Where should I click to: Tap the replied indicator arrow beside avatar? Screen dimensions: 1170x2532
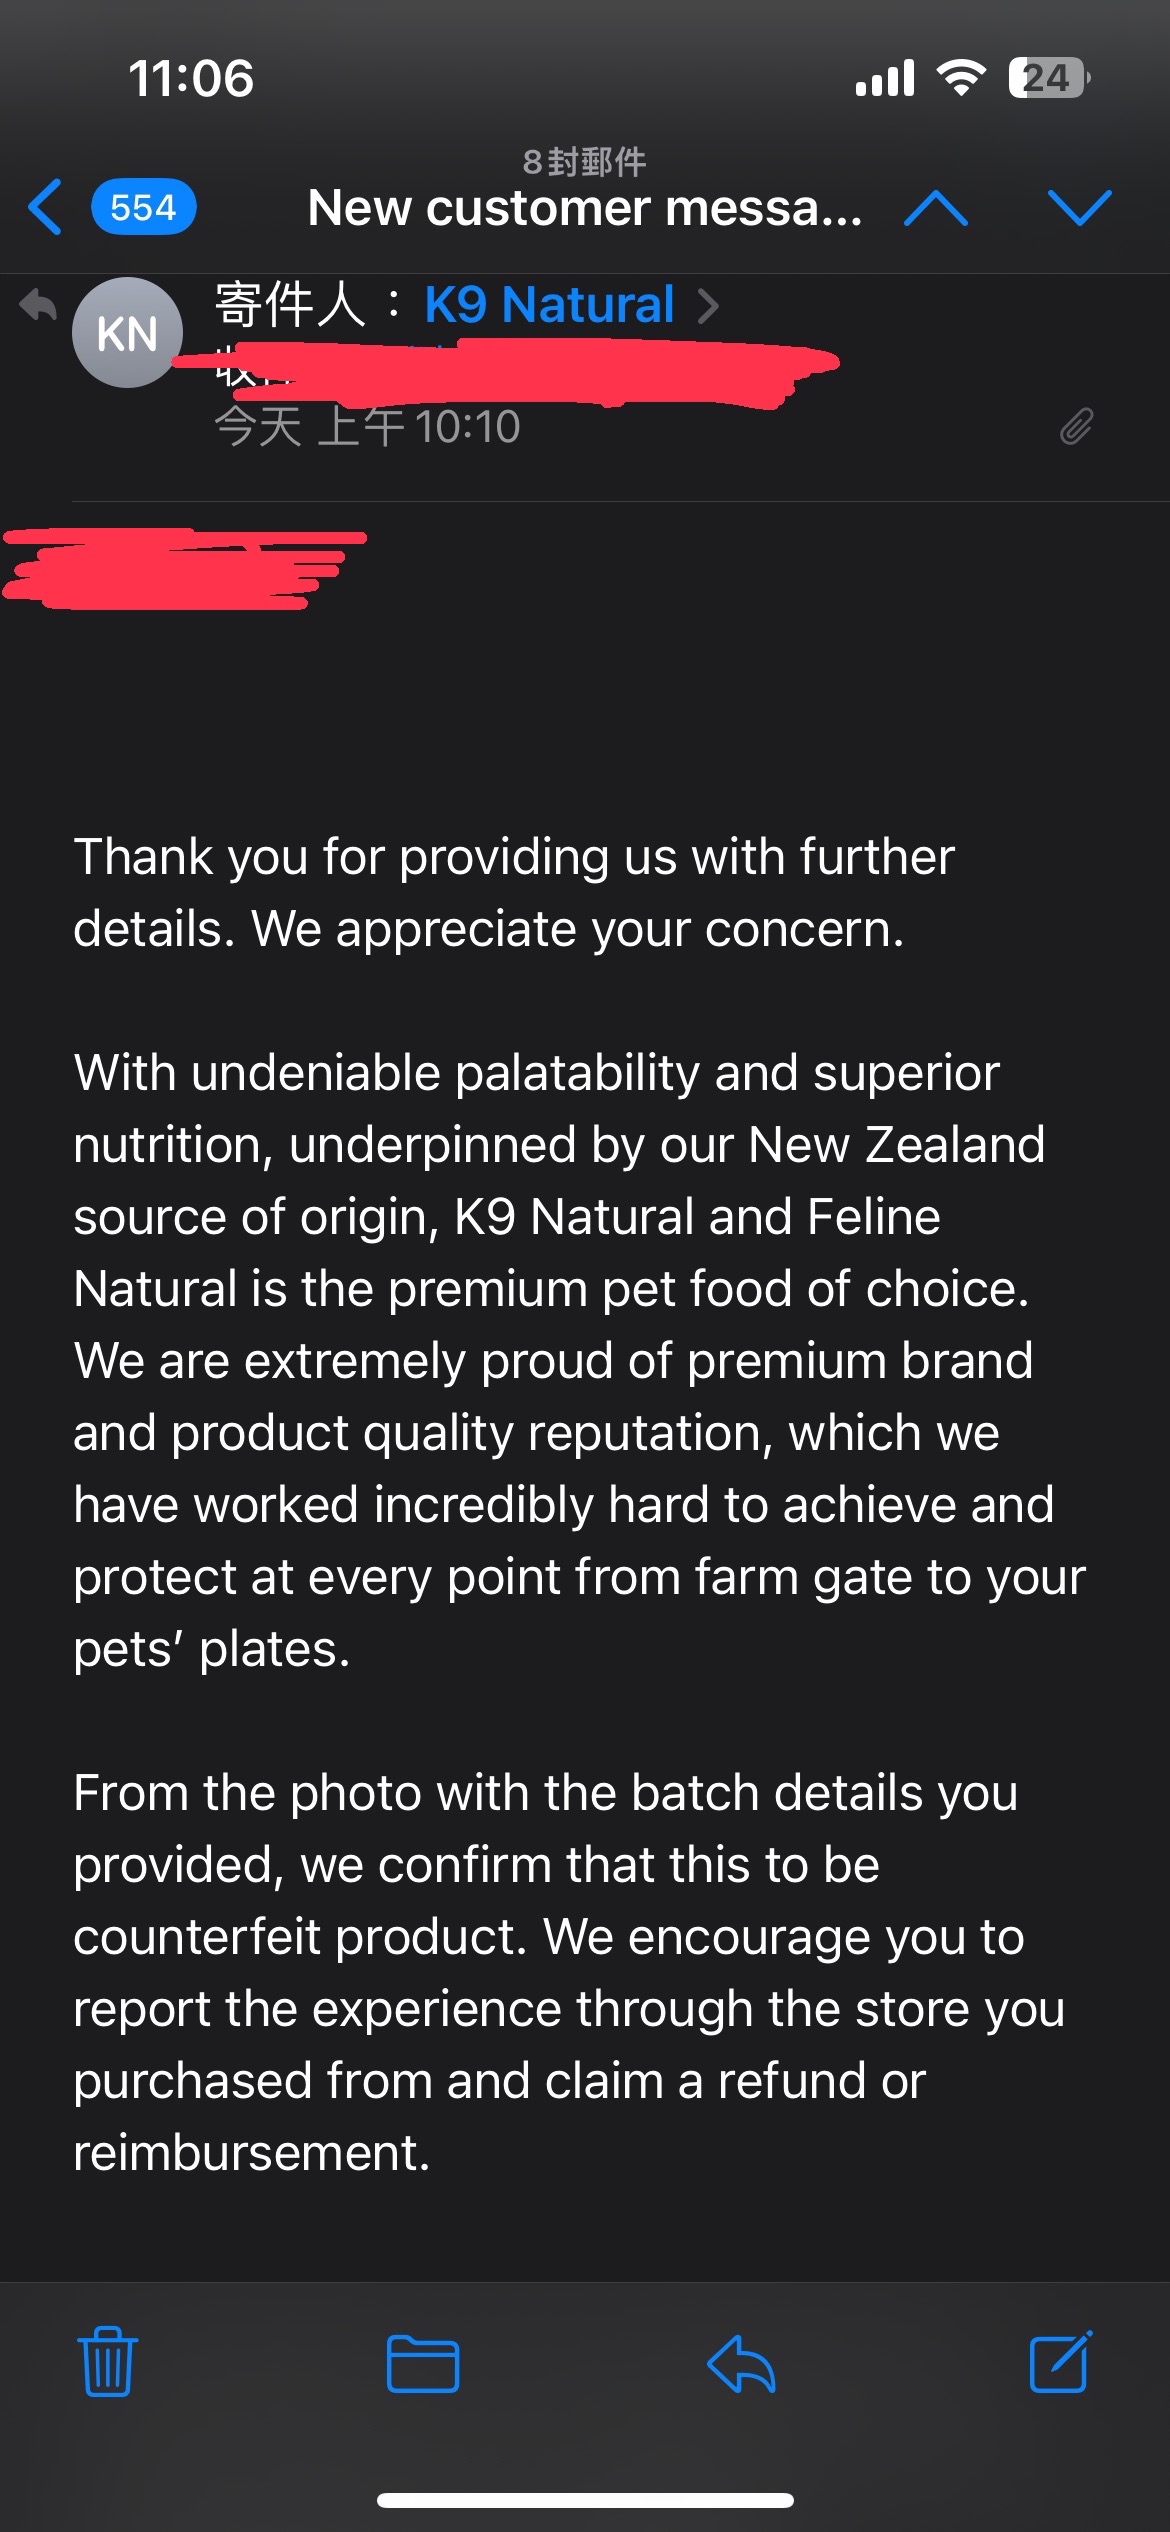38,305
